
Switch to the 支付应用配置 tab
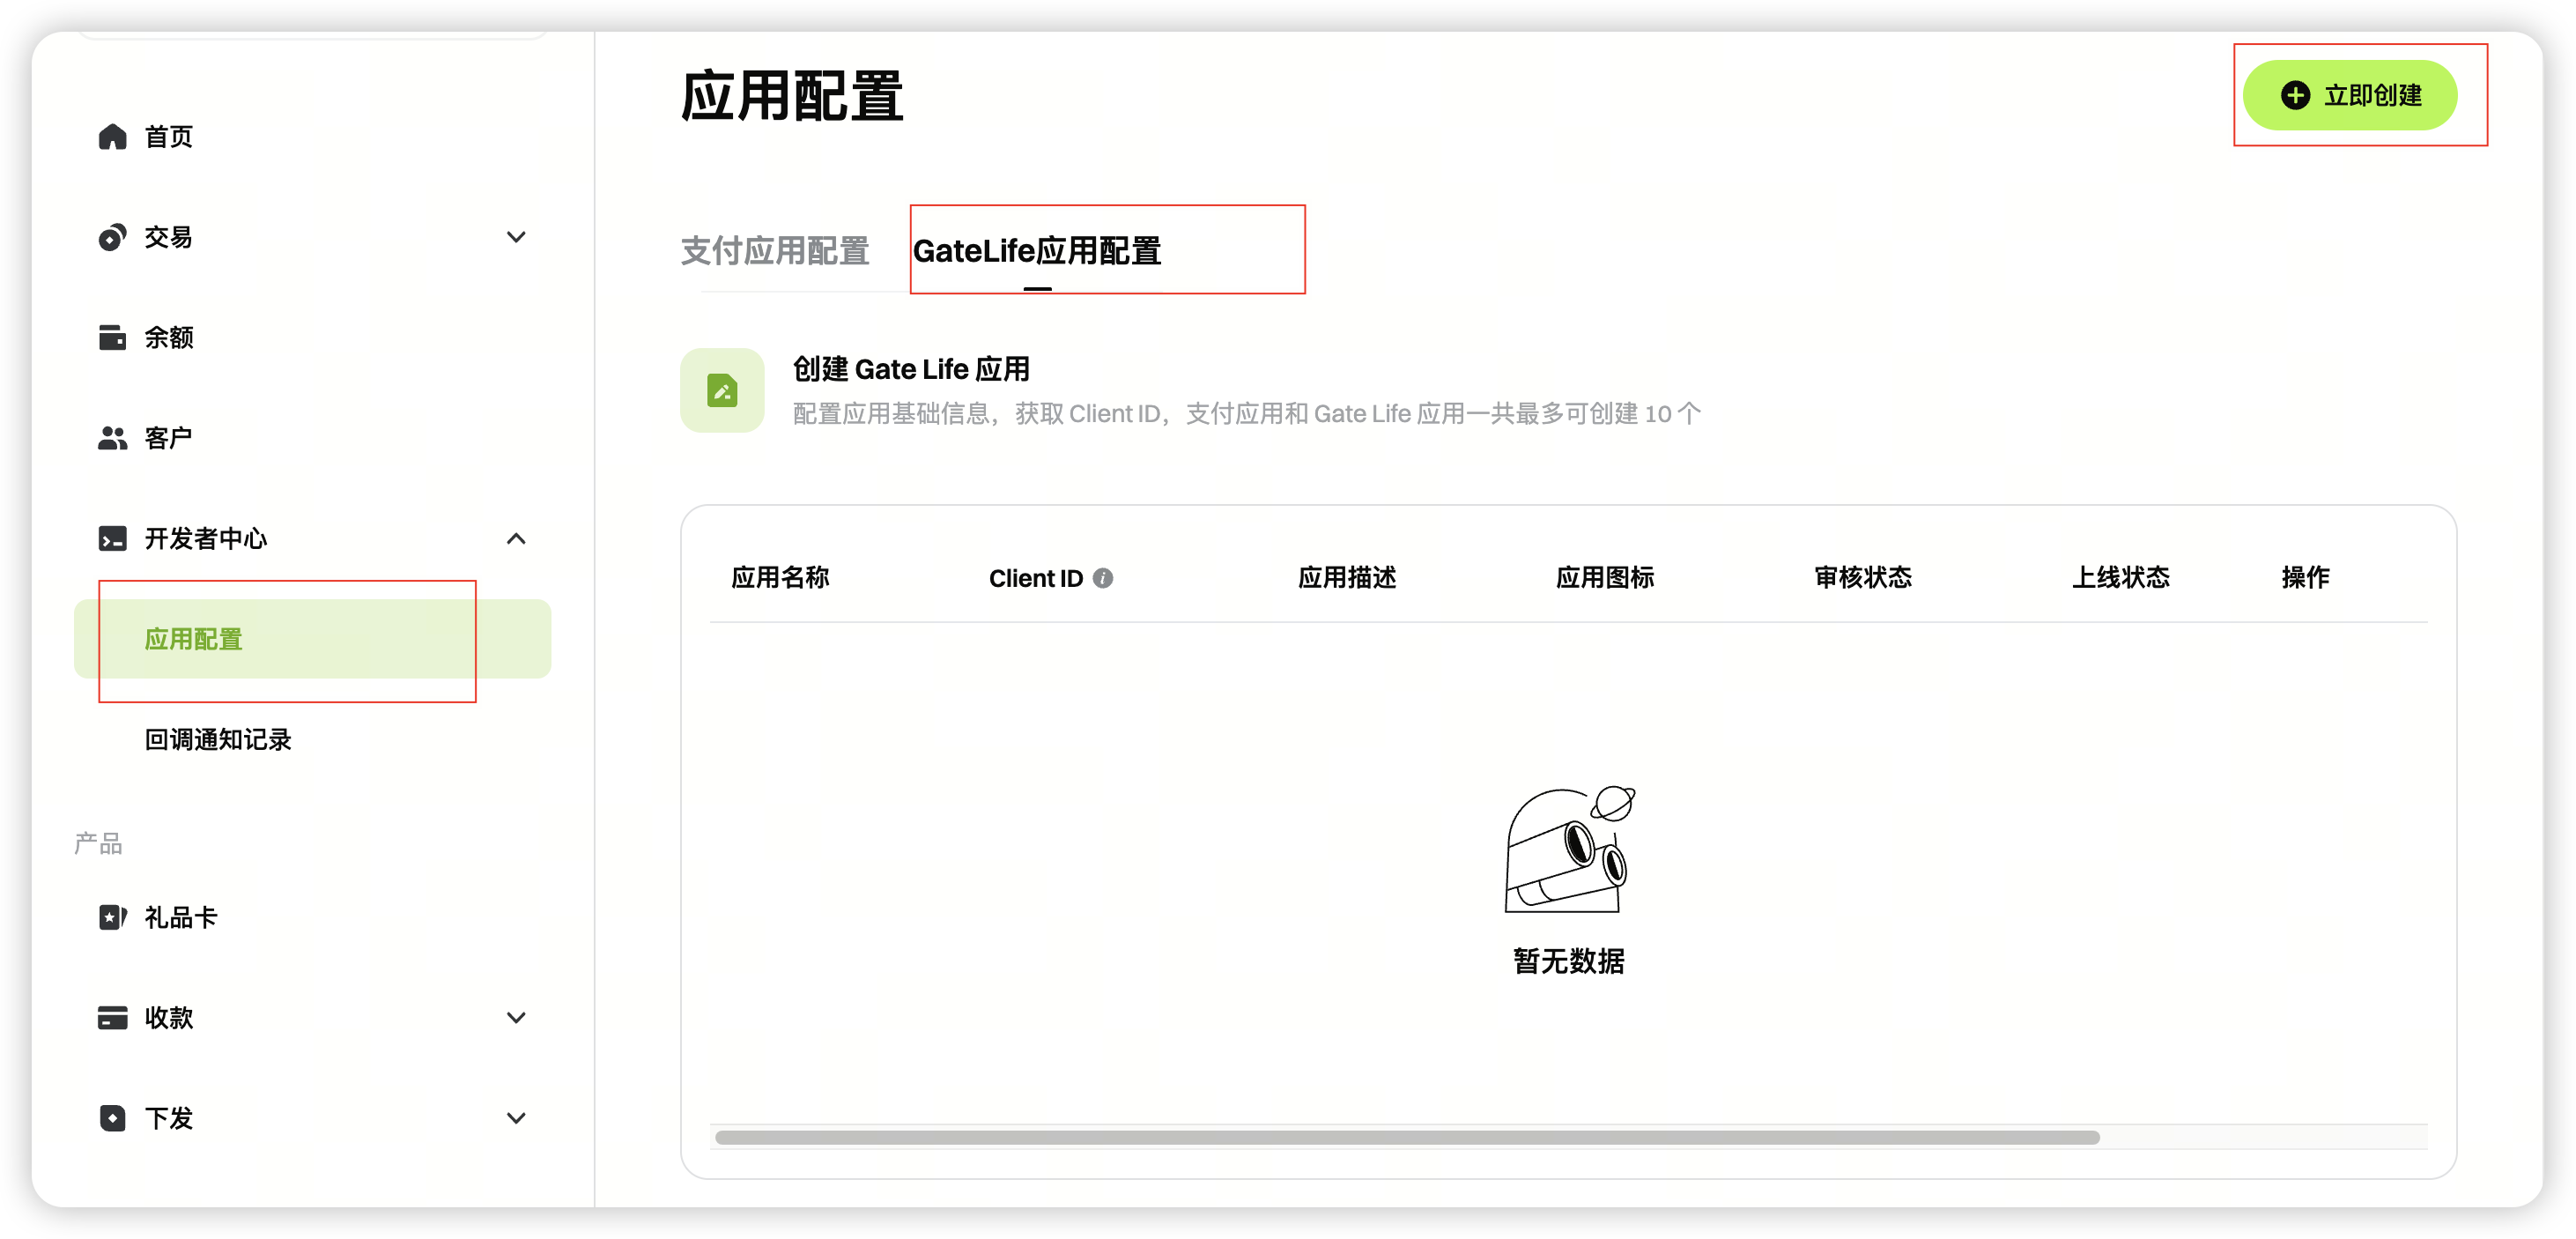tap(774, 251)
